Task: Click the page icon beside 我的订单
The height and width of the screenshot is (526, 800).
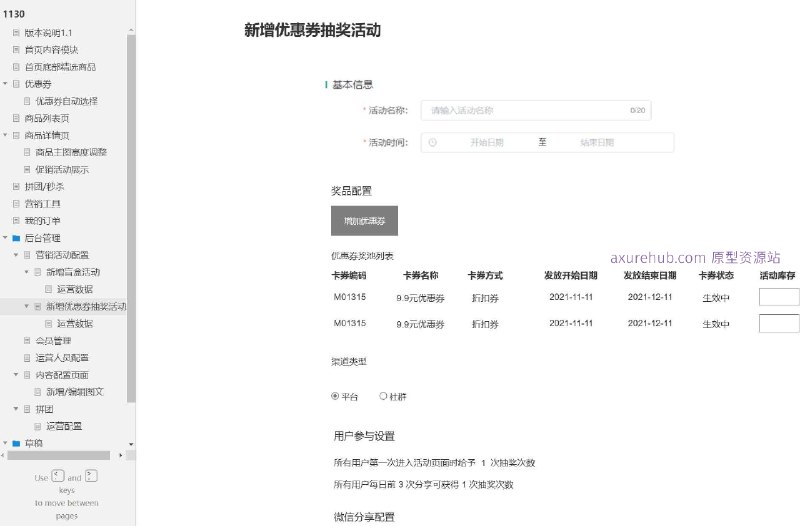Action: 16,220
